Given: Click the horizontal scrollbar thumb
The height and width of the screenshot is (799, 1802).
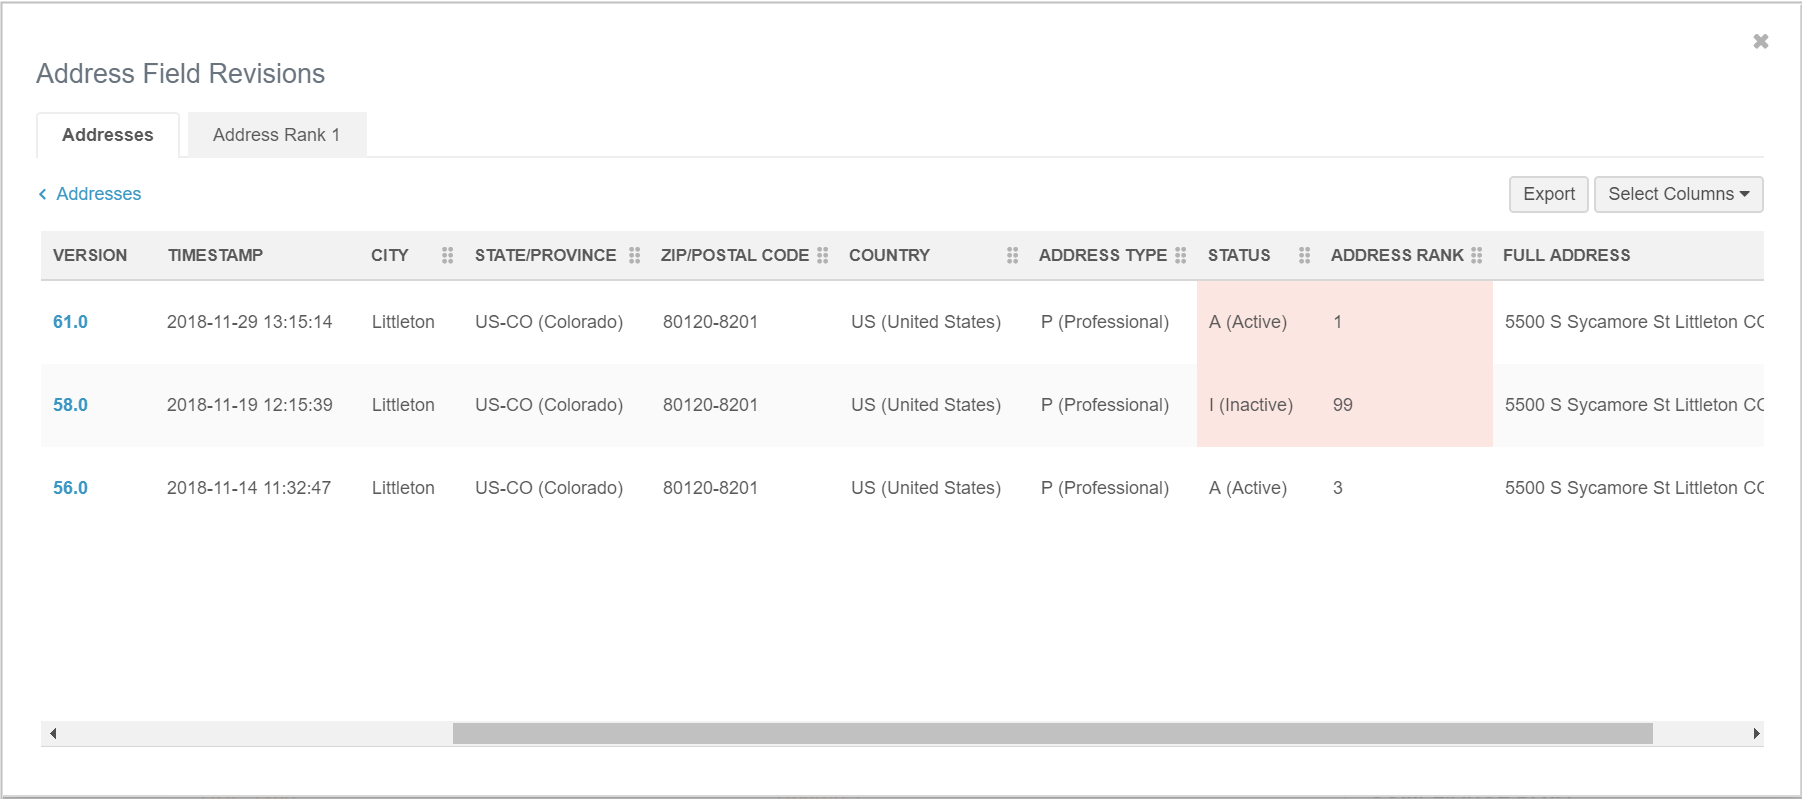Looking at the screenshot, I should 1052,734.
